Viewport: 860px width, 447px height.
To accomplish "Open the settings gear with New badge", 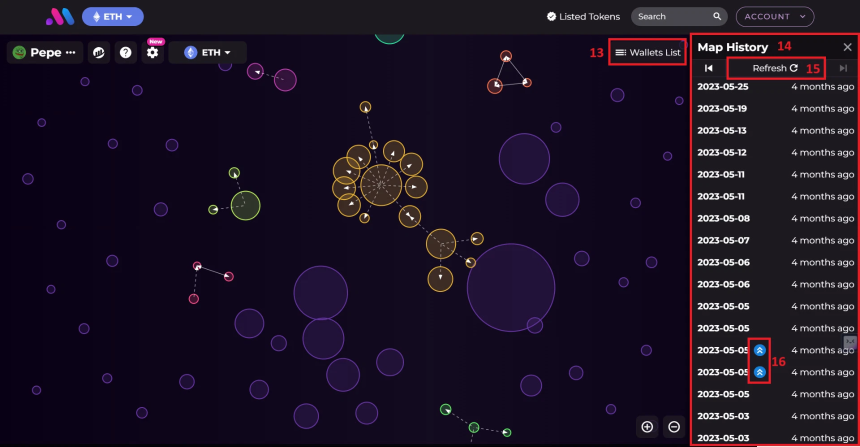I will pos(152,52).
